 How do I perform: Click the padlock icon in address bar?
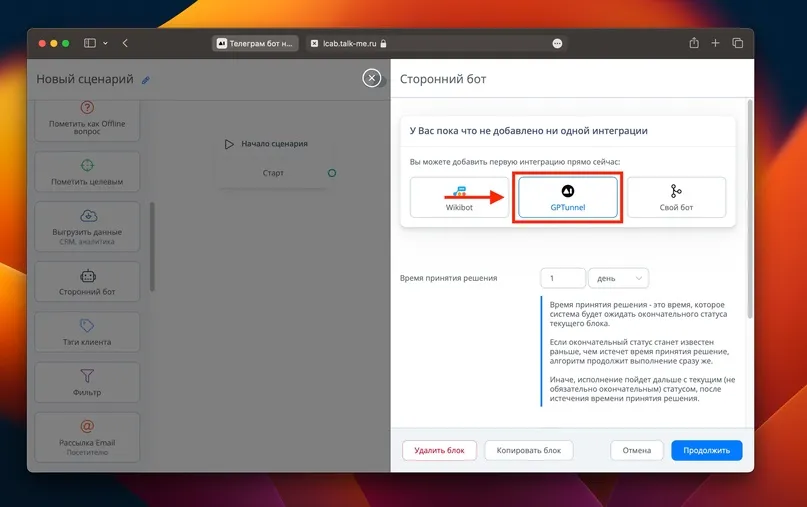pos(383,44)
